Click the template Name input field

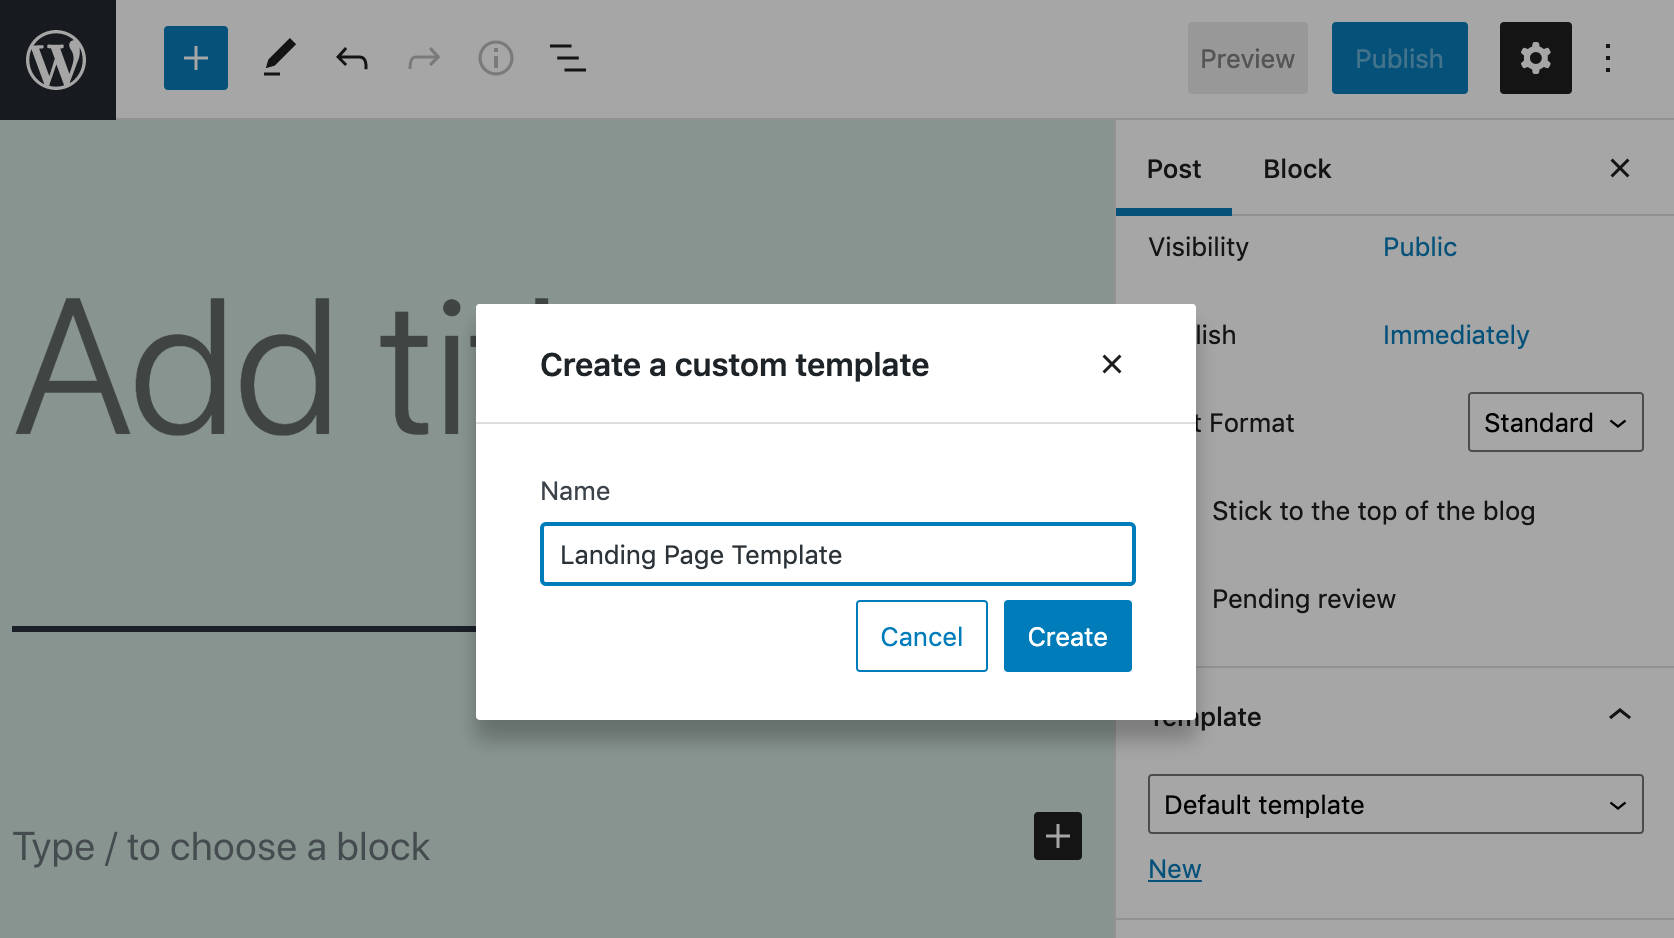click(837, 554)
